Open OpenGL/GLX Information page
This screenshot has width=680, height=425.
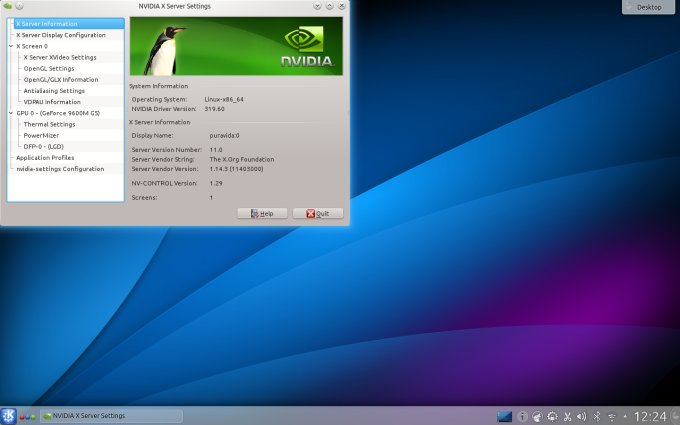coord(61,80)
